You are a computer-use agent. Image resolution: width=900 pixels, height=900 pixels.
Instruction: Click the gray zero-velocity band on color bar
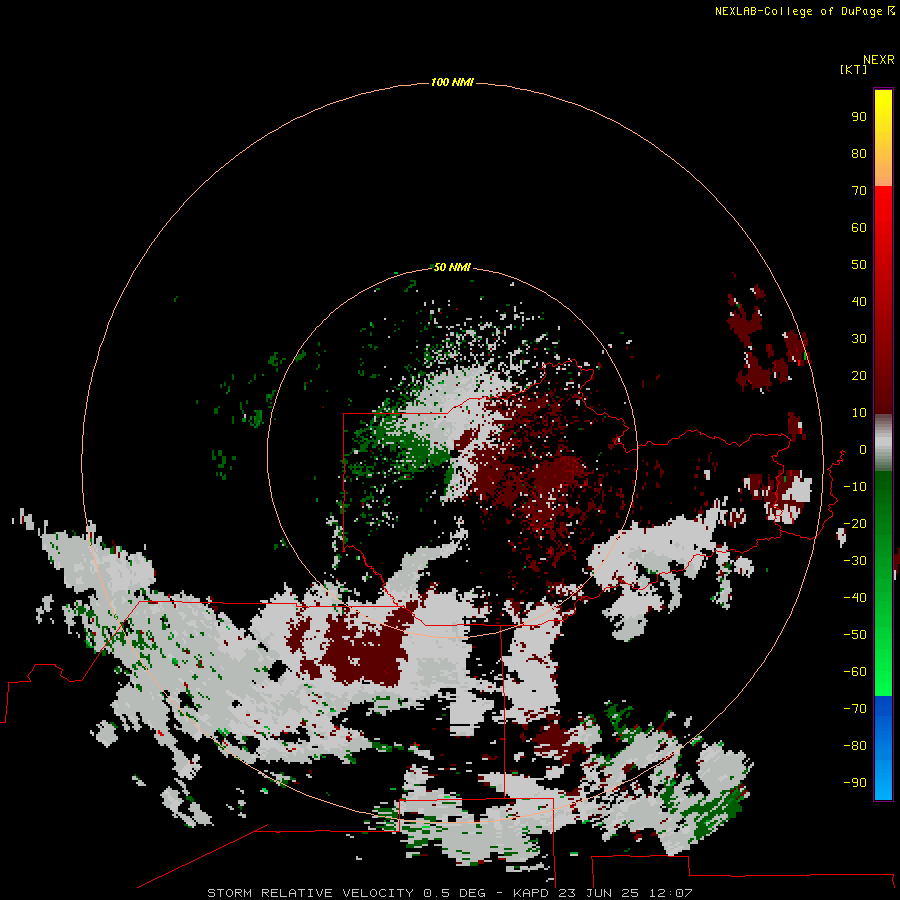[883, 443]
